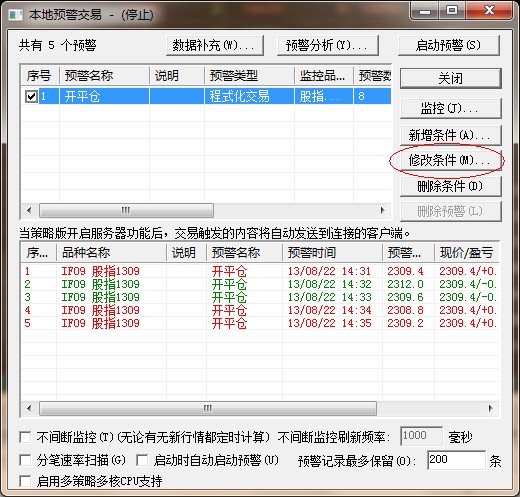Screen dimensions: 520x497
Task: Click price value 2309.2
Action: click(x=405, y=323)
